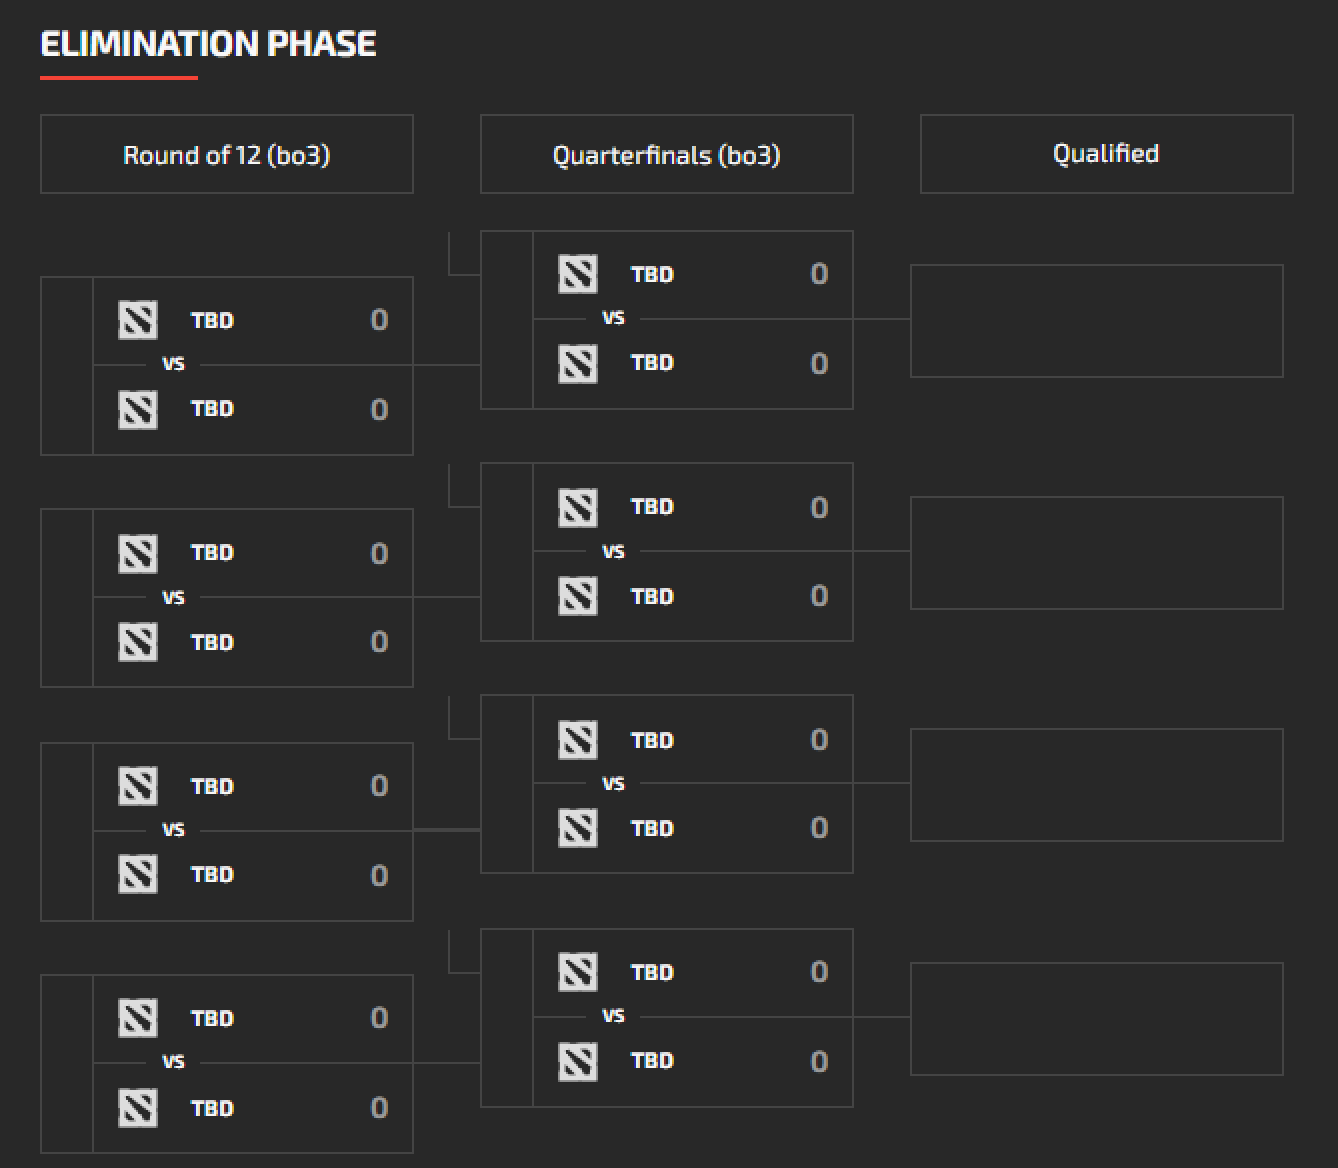Image resolution: width=1338 pixels, height=1168 pixels.
Task: Click bottom TBD team name in fourth Round of 12 match
Action: click(212, 1108)
